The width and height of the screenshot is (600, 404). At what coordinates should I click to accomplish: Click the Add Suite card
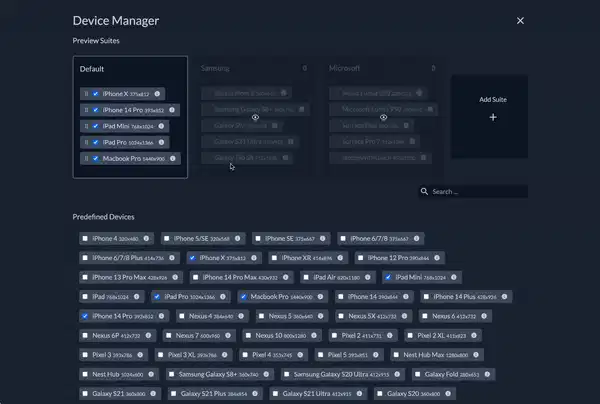[x=489, y=116]
